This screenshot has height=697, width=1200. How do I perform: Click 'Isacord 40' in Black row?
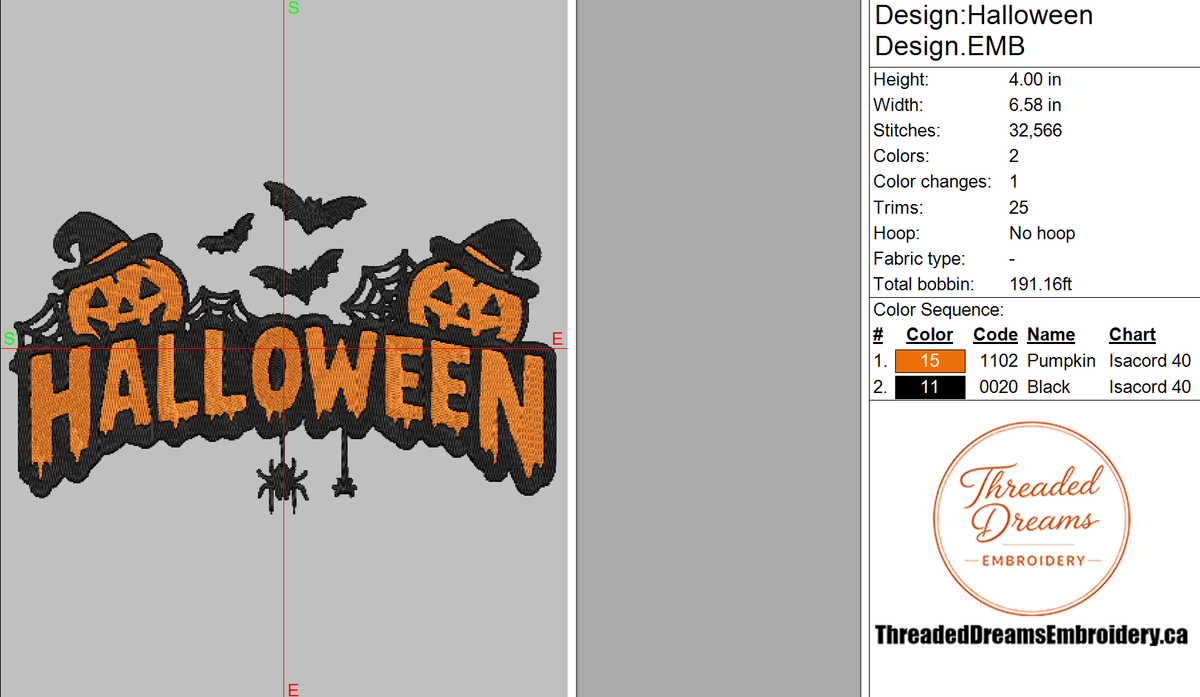(1150, 387)
